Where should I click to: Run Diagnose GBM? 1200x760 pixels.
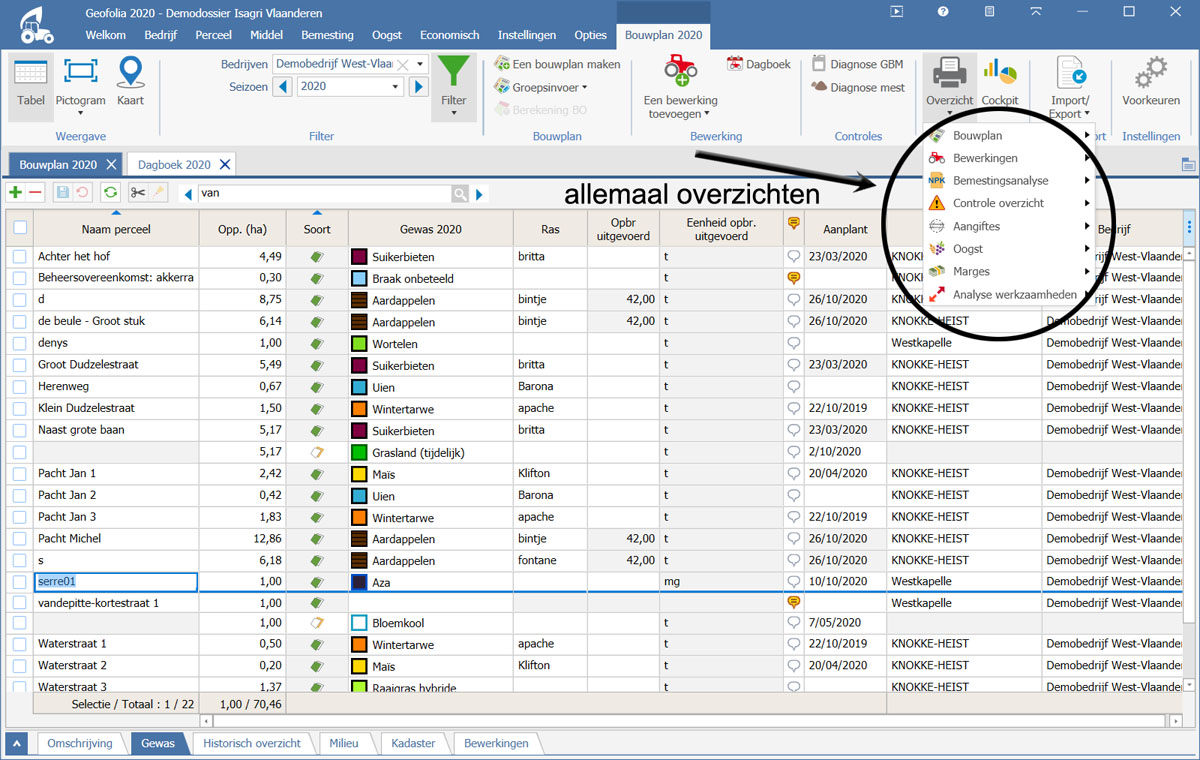click(x=857, y=64)
